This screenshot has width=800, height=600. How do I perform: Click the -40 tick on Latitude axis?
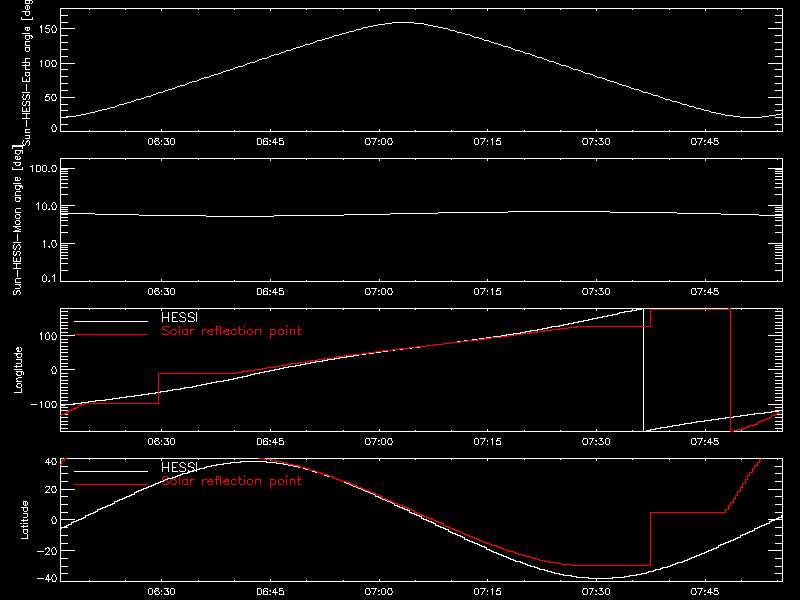pyautogui.click(x=47, y=579)
